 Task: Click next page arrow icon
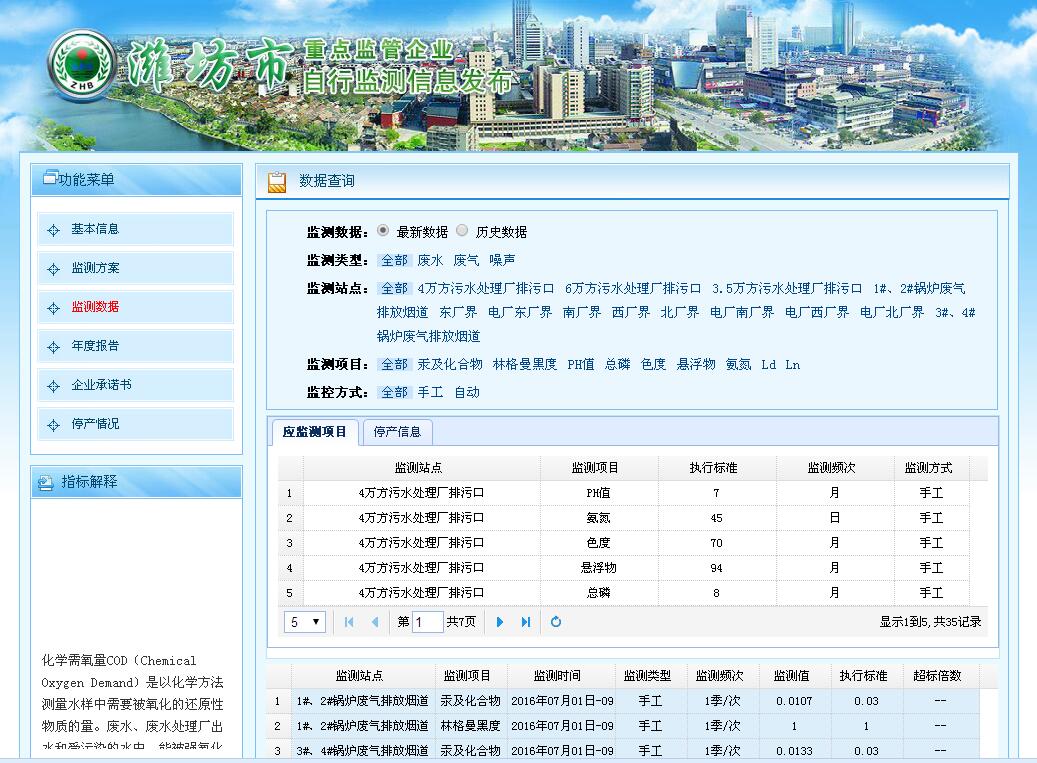pos(500,622)
